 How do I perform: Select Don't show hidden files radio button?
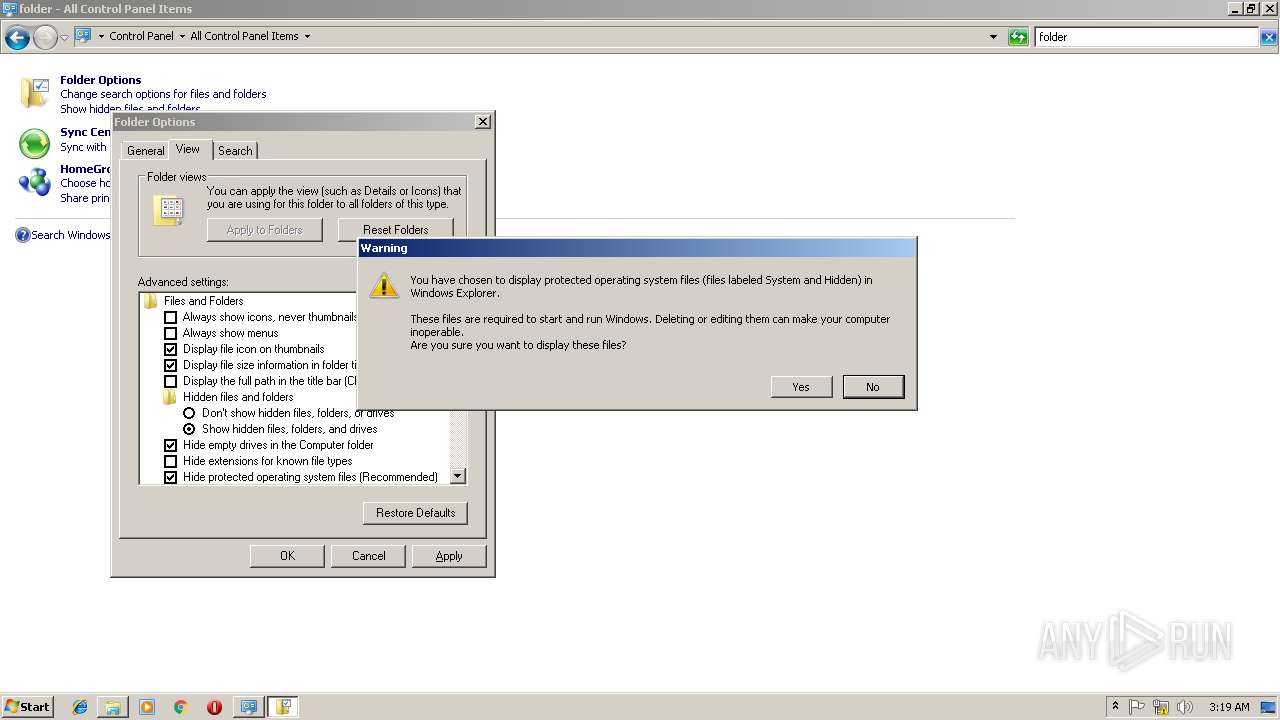click(189, 413)
